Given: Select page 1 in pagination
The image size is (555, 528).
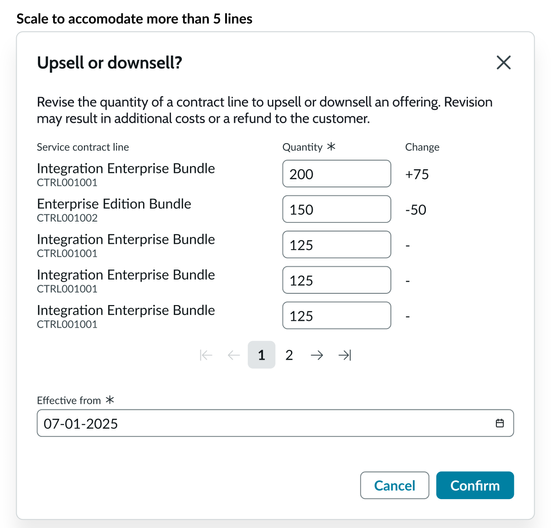Looking at the screenshot, I should pos(261,355).
